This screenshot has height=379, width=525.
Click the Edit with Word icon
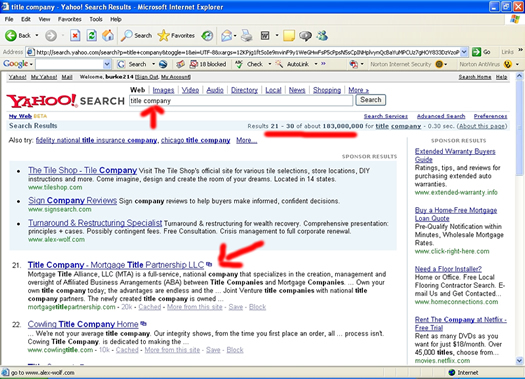(x=265, y=35)
